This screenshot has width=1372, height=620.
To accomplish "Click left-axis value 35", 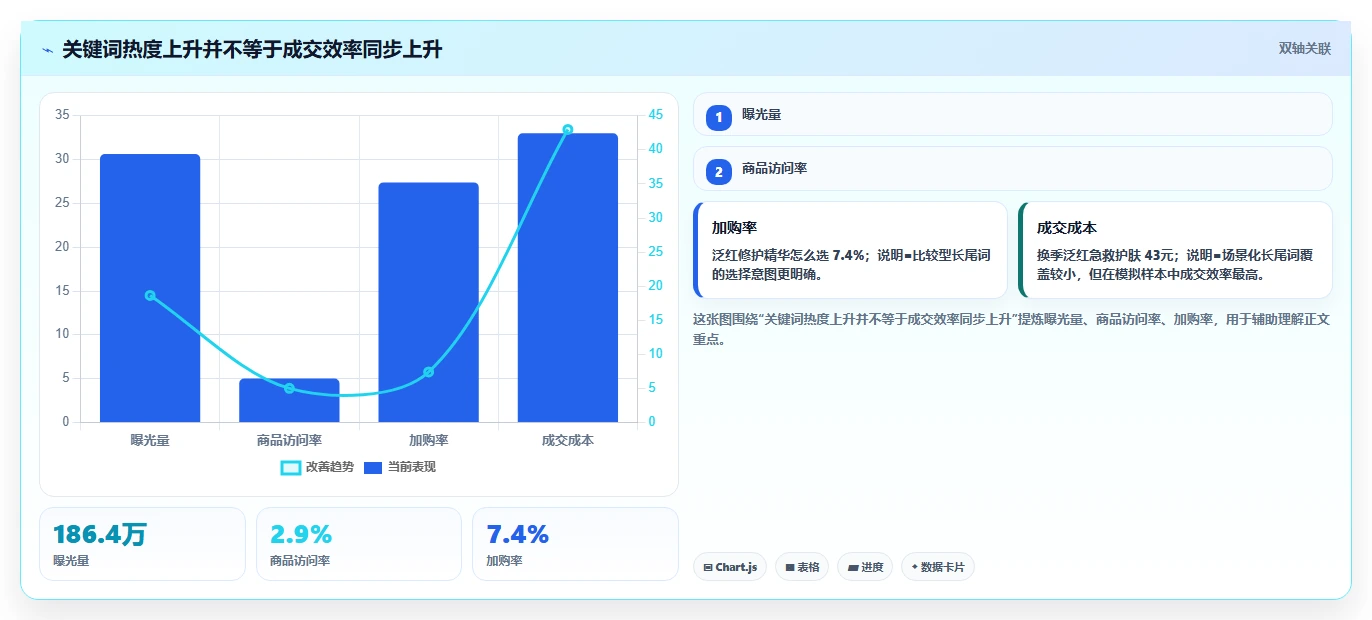I will coord(62,115).
